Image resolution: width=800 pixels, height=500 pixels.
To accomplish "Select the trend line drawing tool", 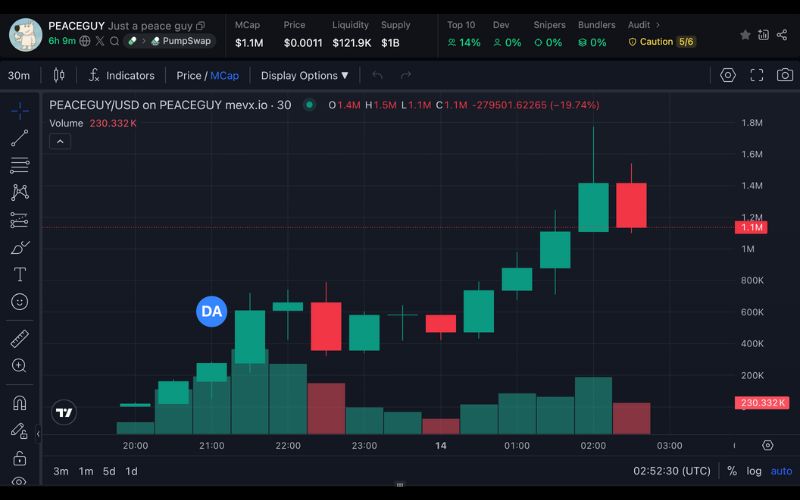I will point(20,138).
